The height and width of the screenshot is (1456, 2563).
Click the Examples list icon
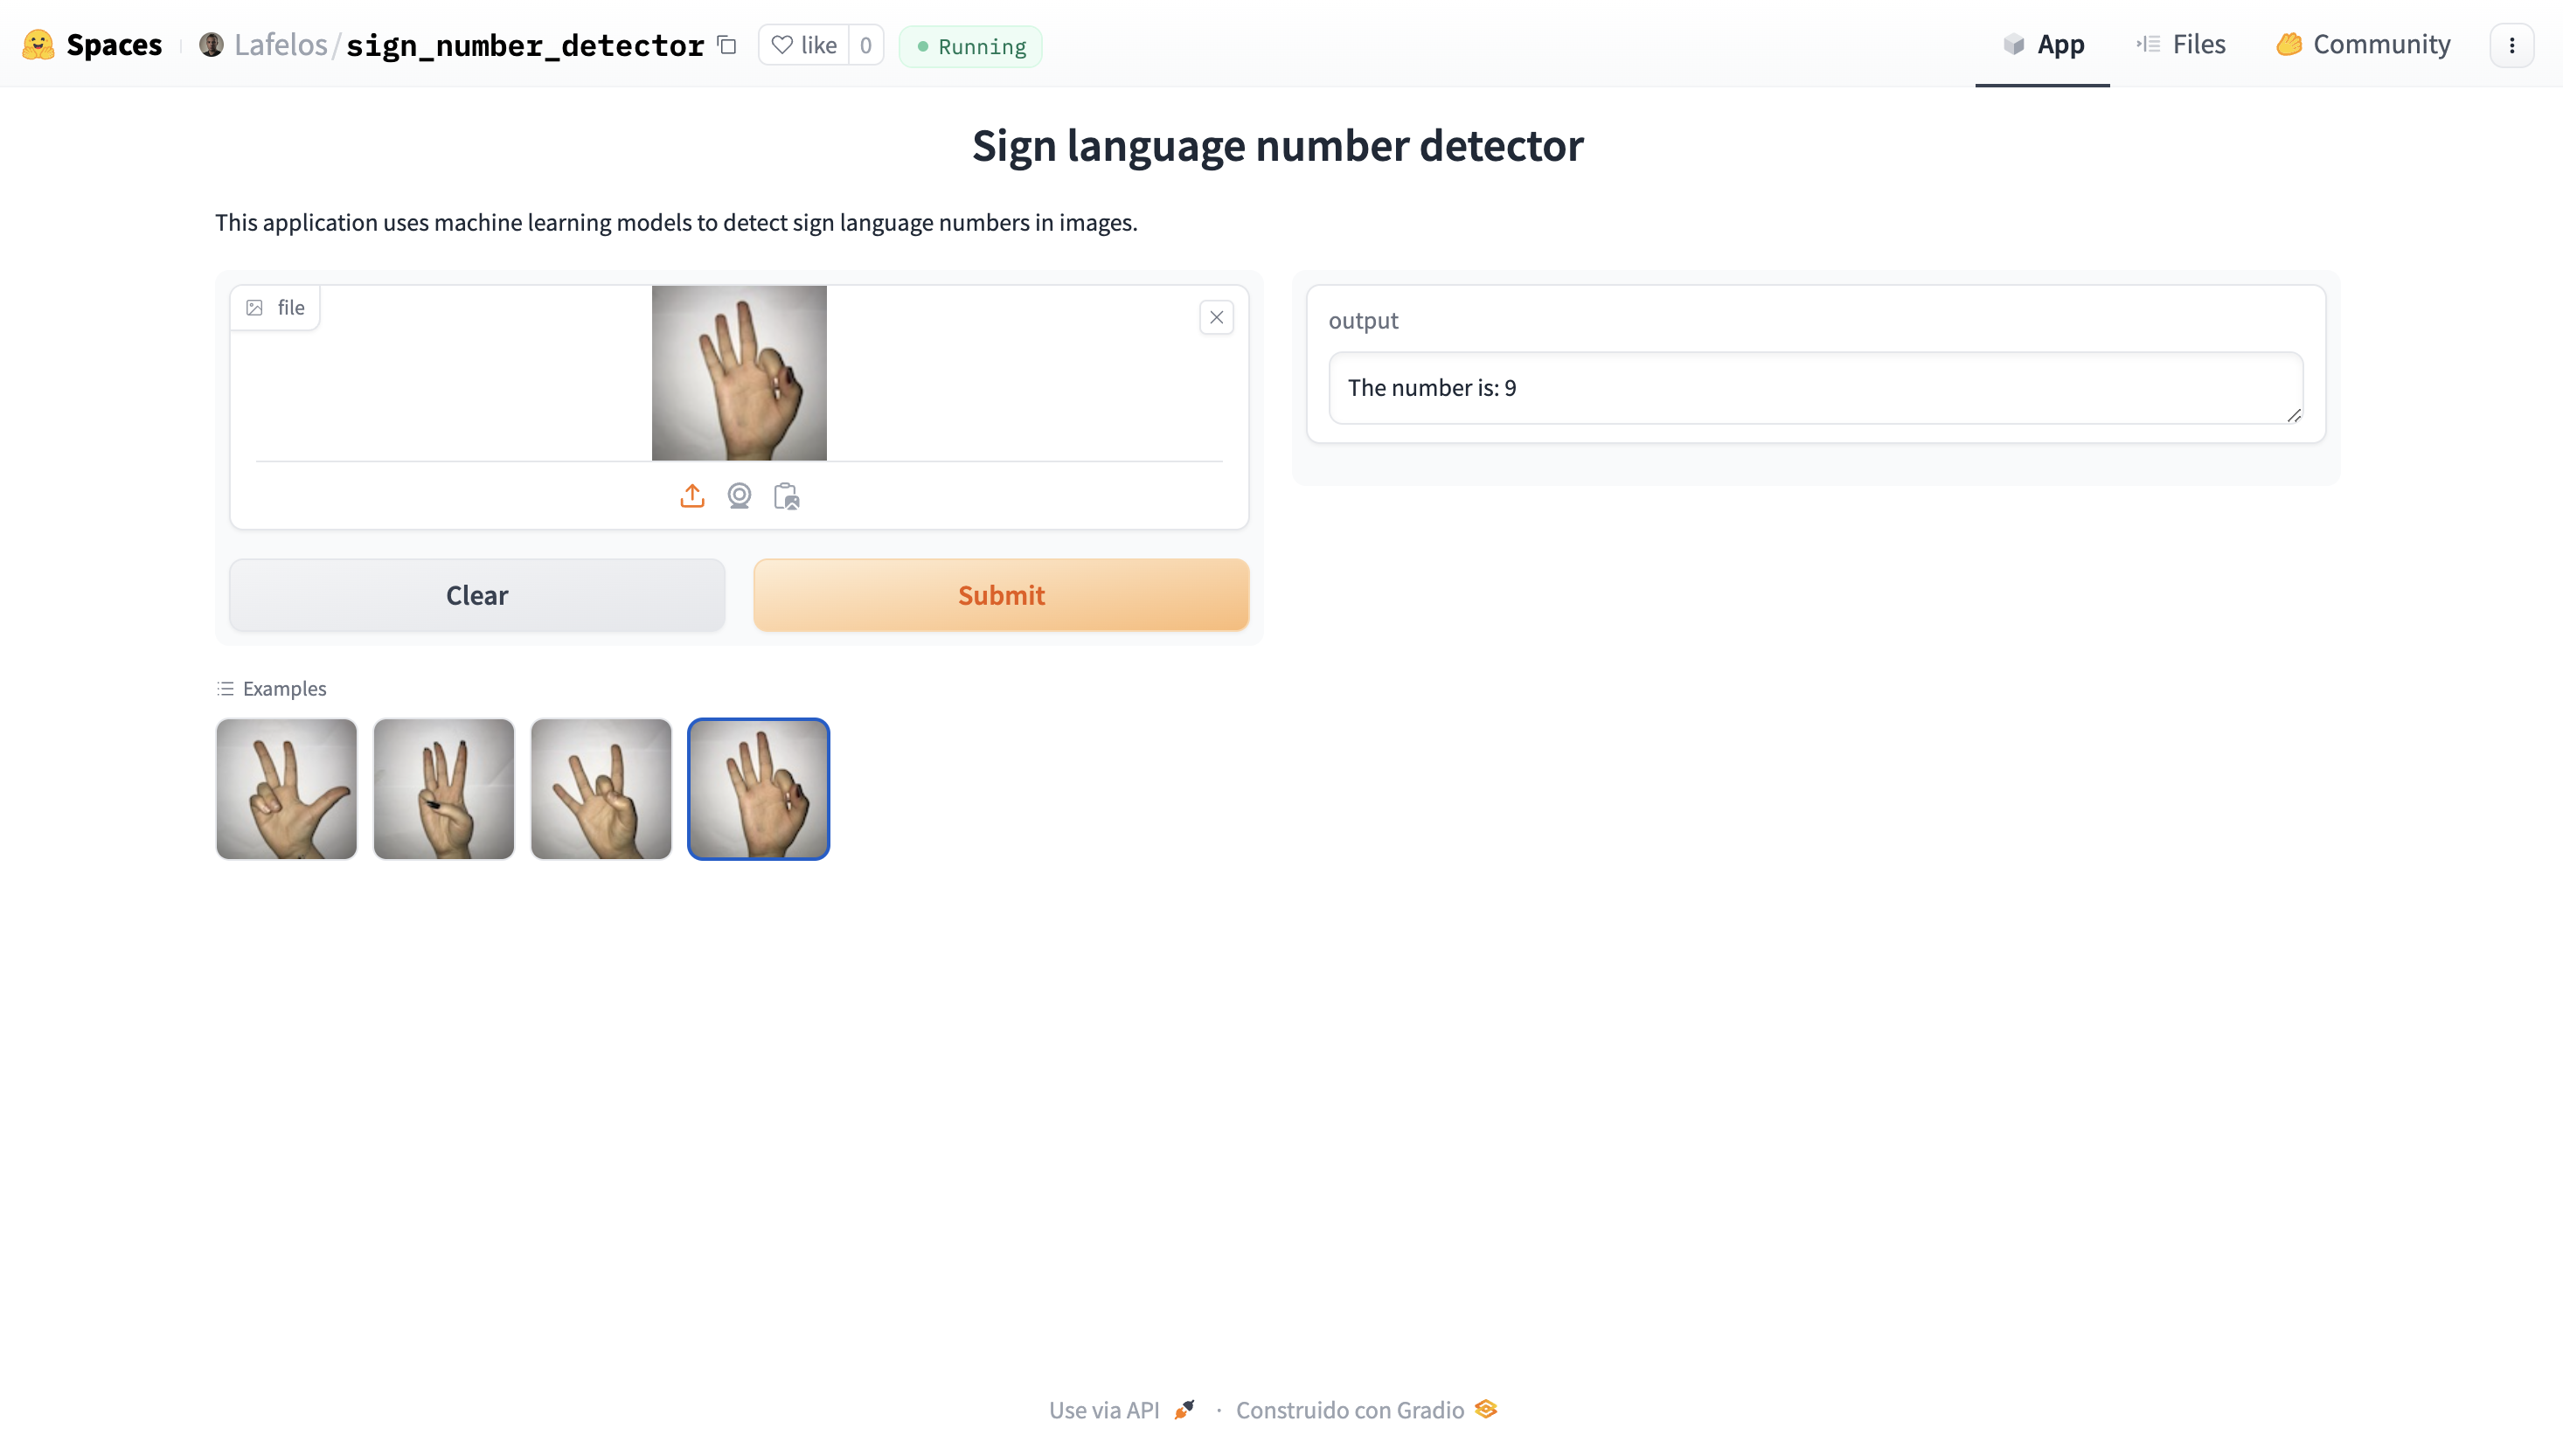(225, 689)
